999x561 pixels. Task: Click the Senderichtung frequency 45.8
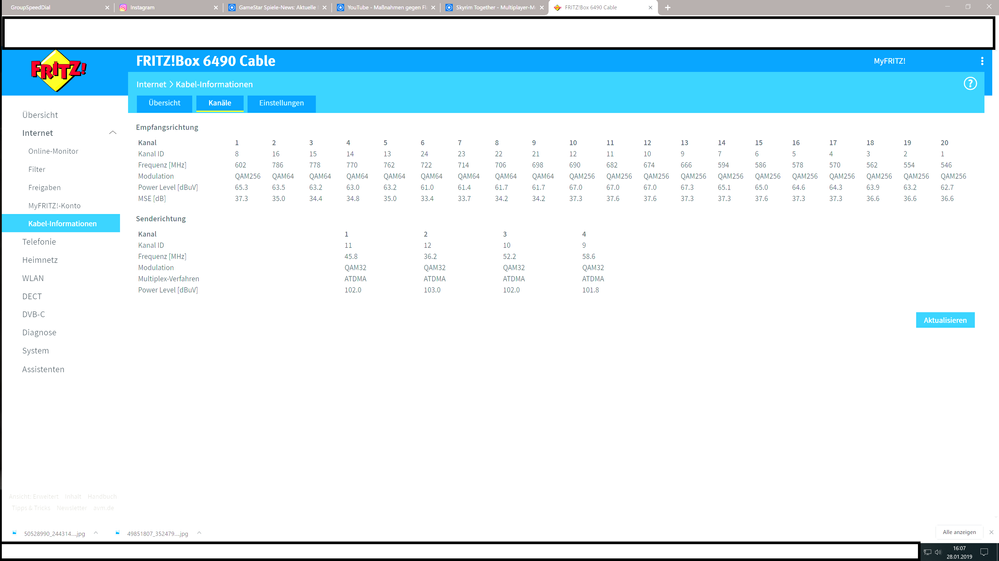point(351,257)
